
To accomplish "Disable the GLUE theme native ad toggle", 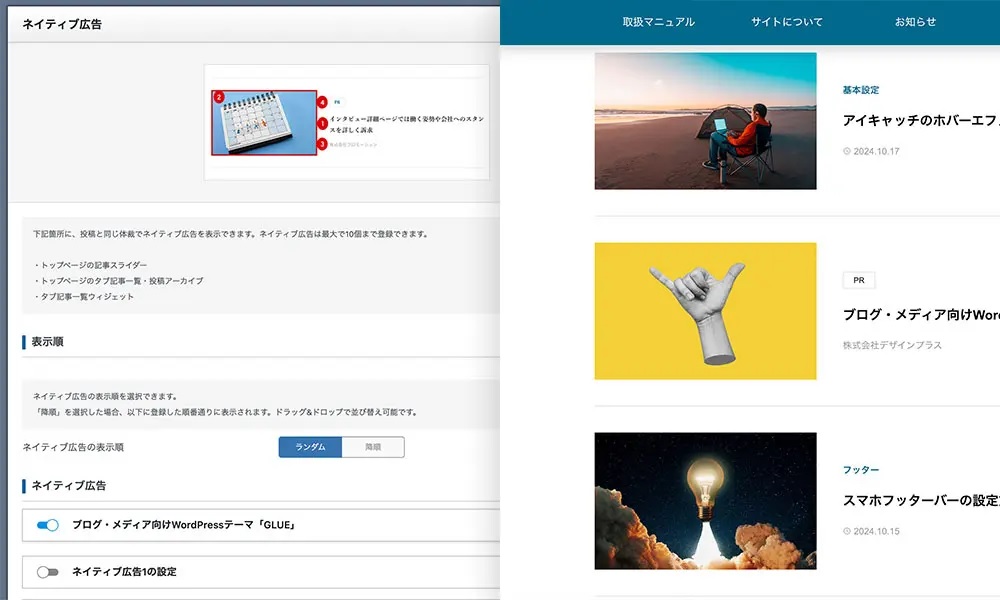I will tap(48, 525).
